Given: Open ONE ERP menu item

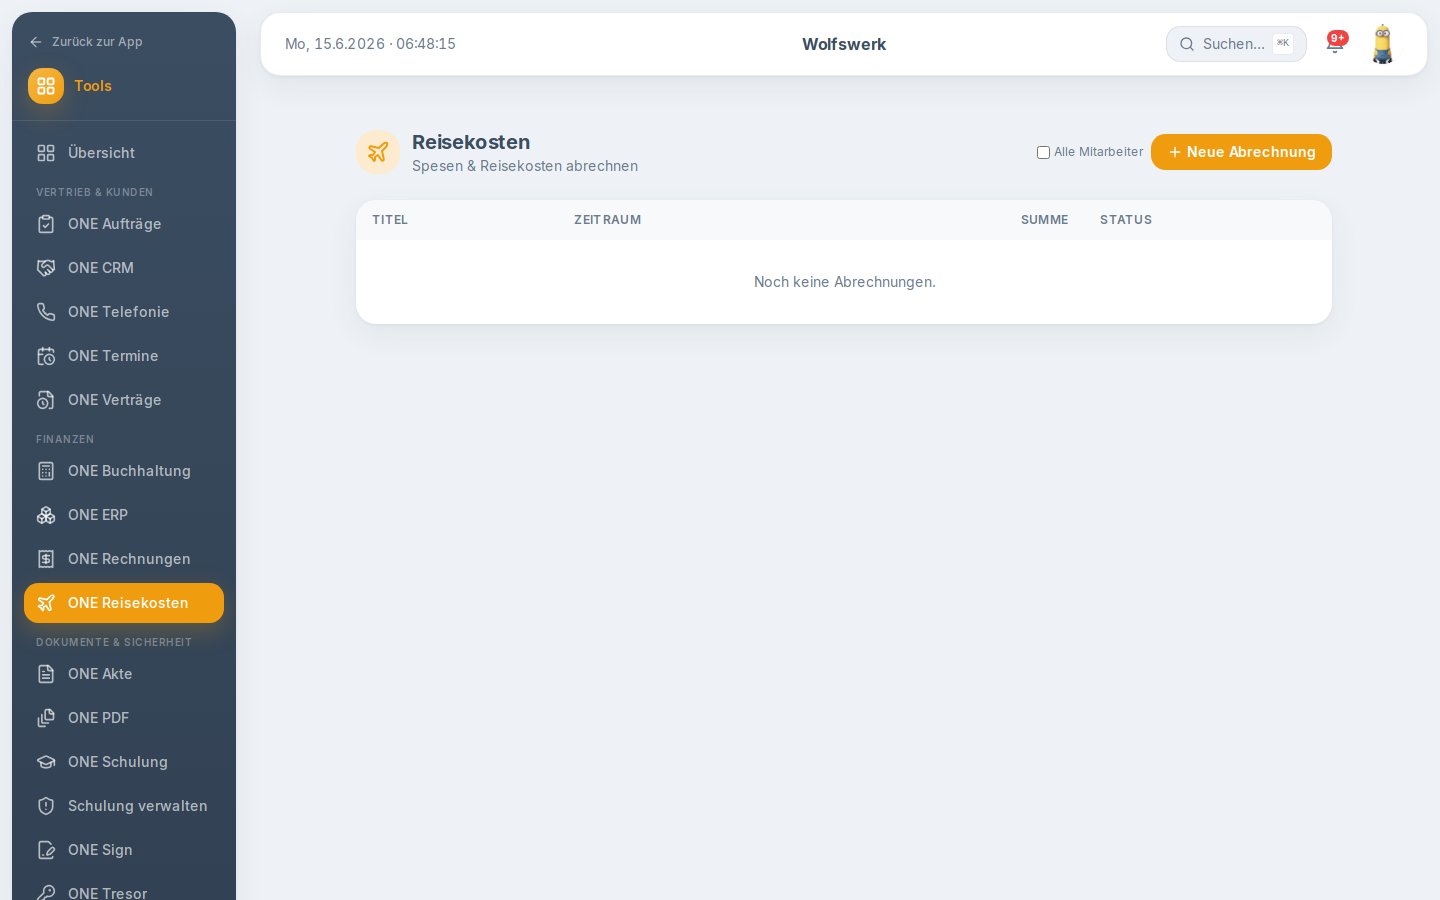Looking at the screenshot, I should click(124, 515).
